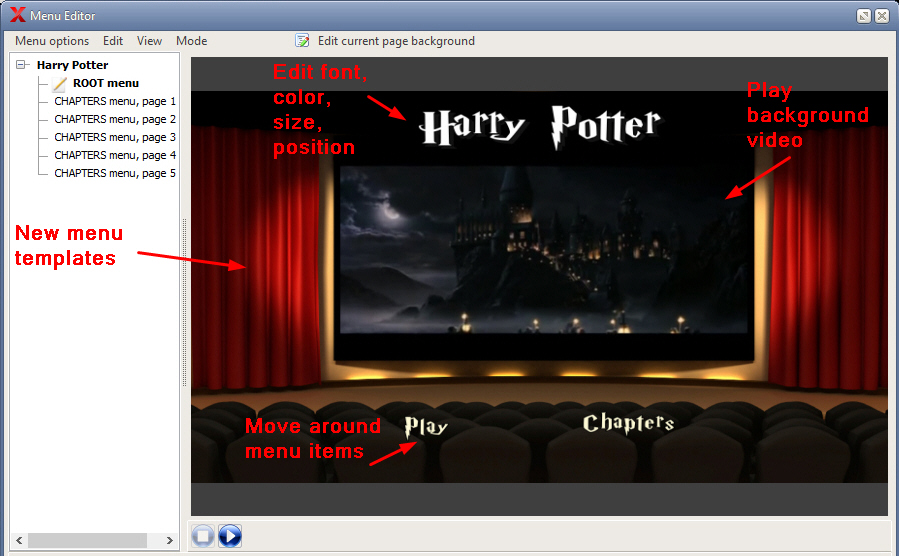
Task: Click the panel splitter grip handle
Action: tap(185, 302)
